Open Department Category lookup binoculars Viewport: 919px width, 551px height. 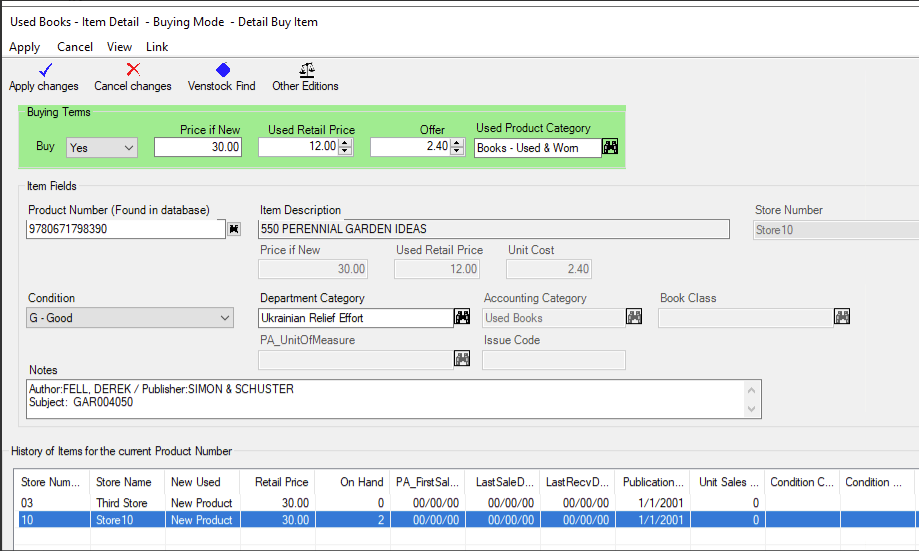point(462,317)
